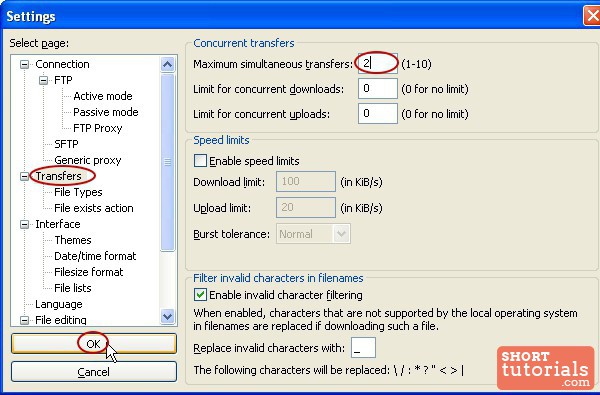Screen dimensions: 600x395
Task: Click the page tree scroll up arrow
Action: coord(168,64)
